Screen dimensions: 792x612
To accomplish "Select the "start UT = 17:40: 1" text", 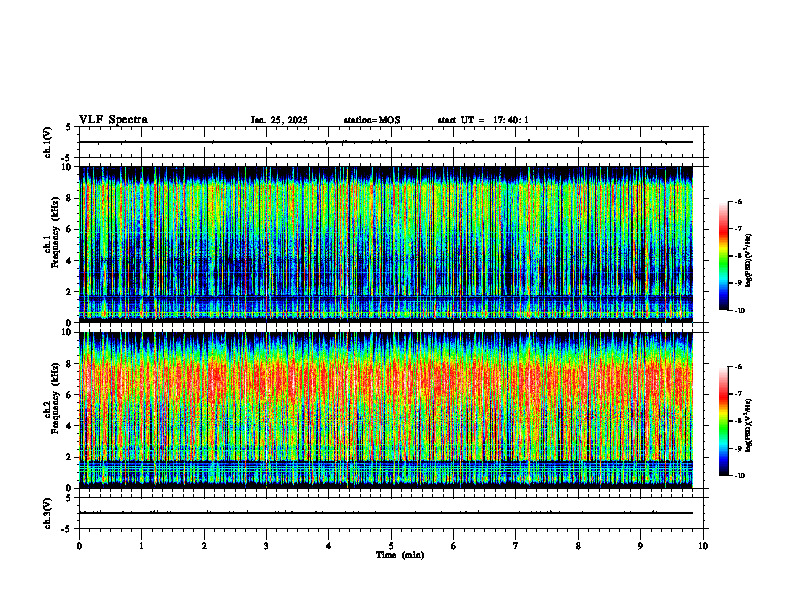I will click(x=483, y=120).
